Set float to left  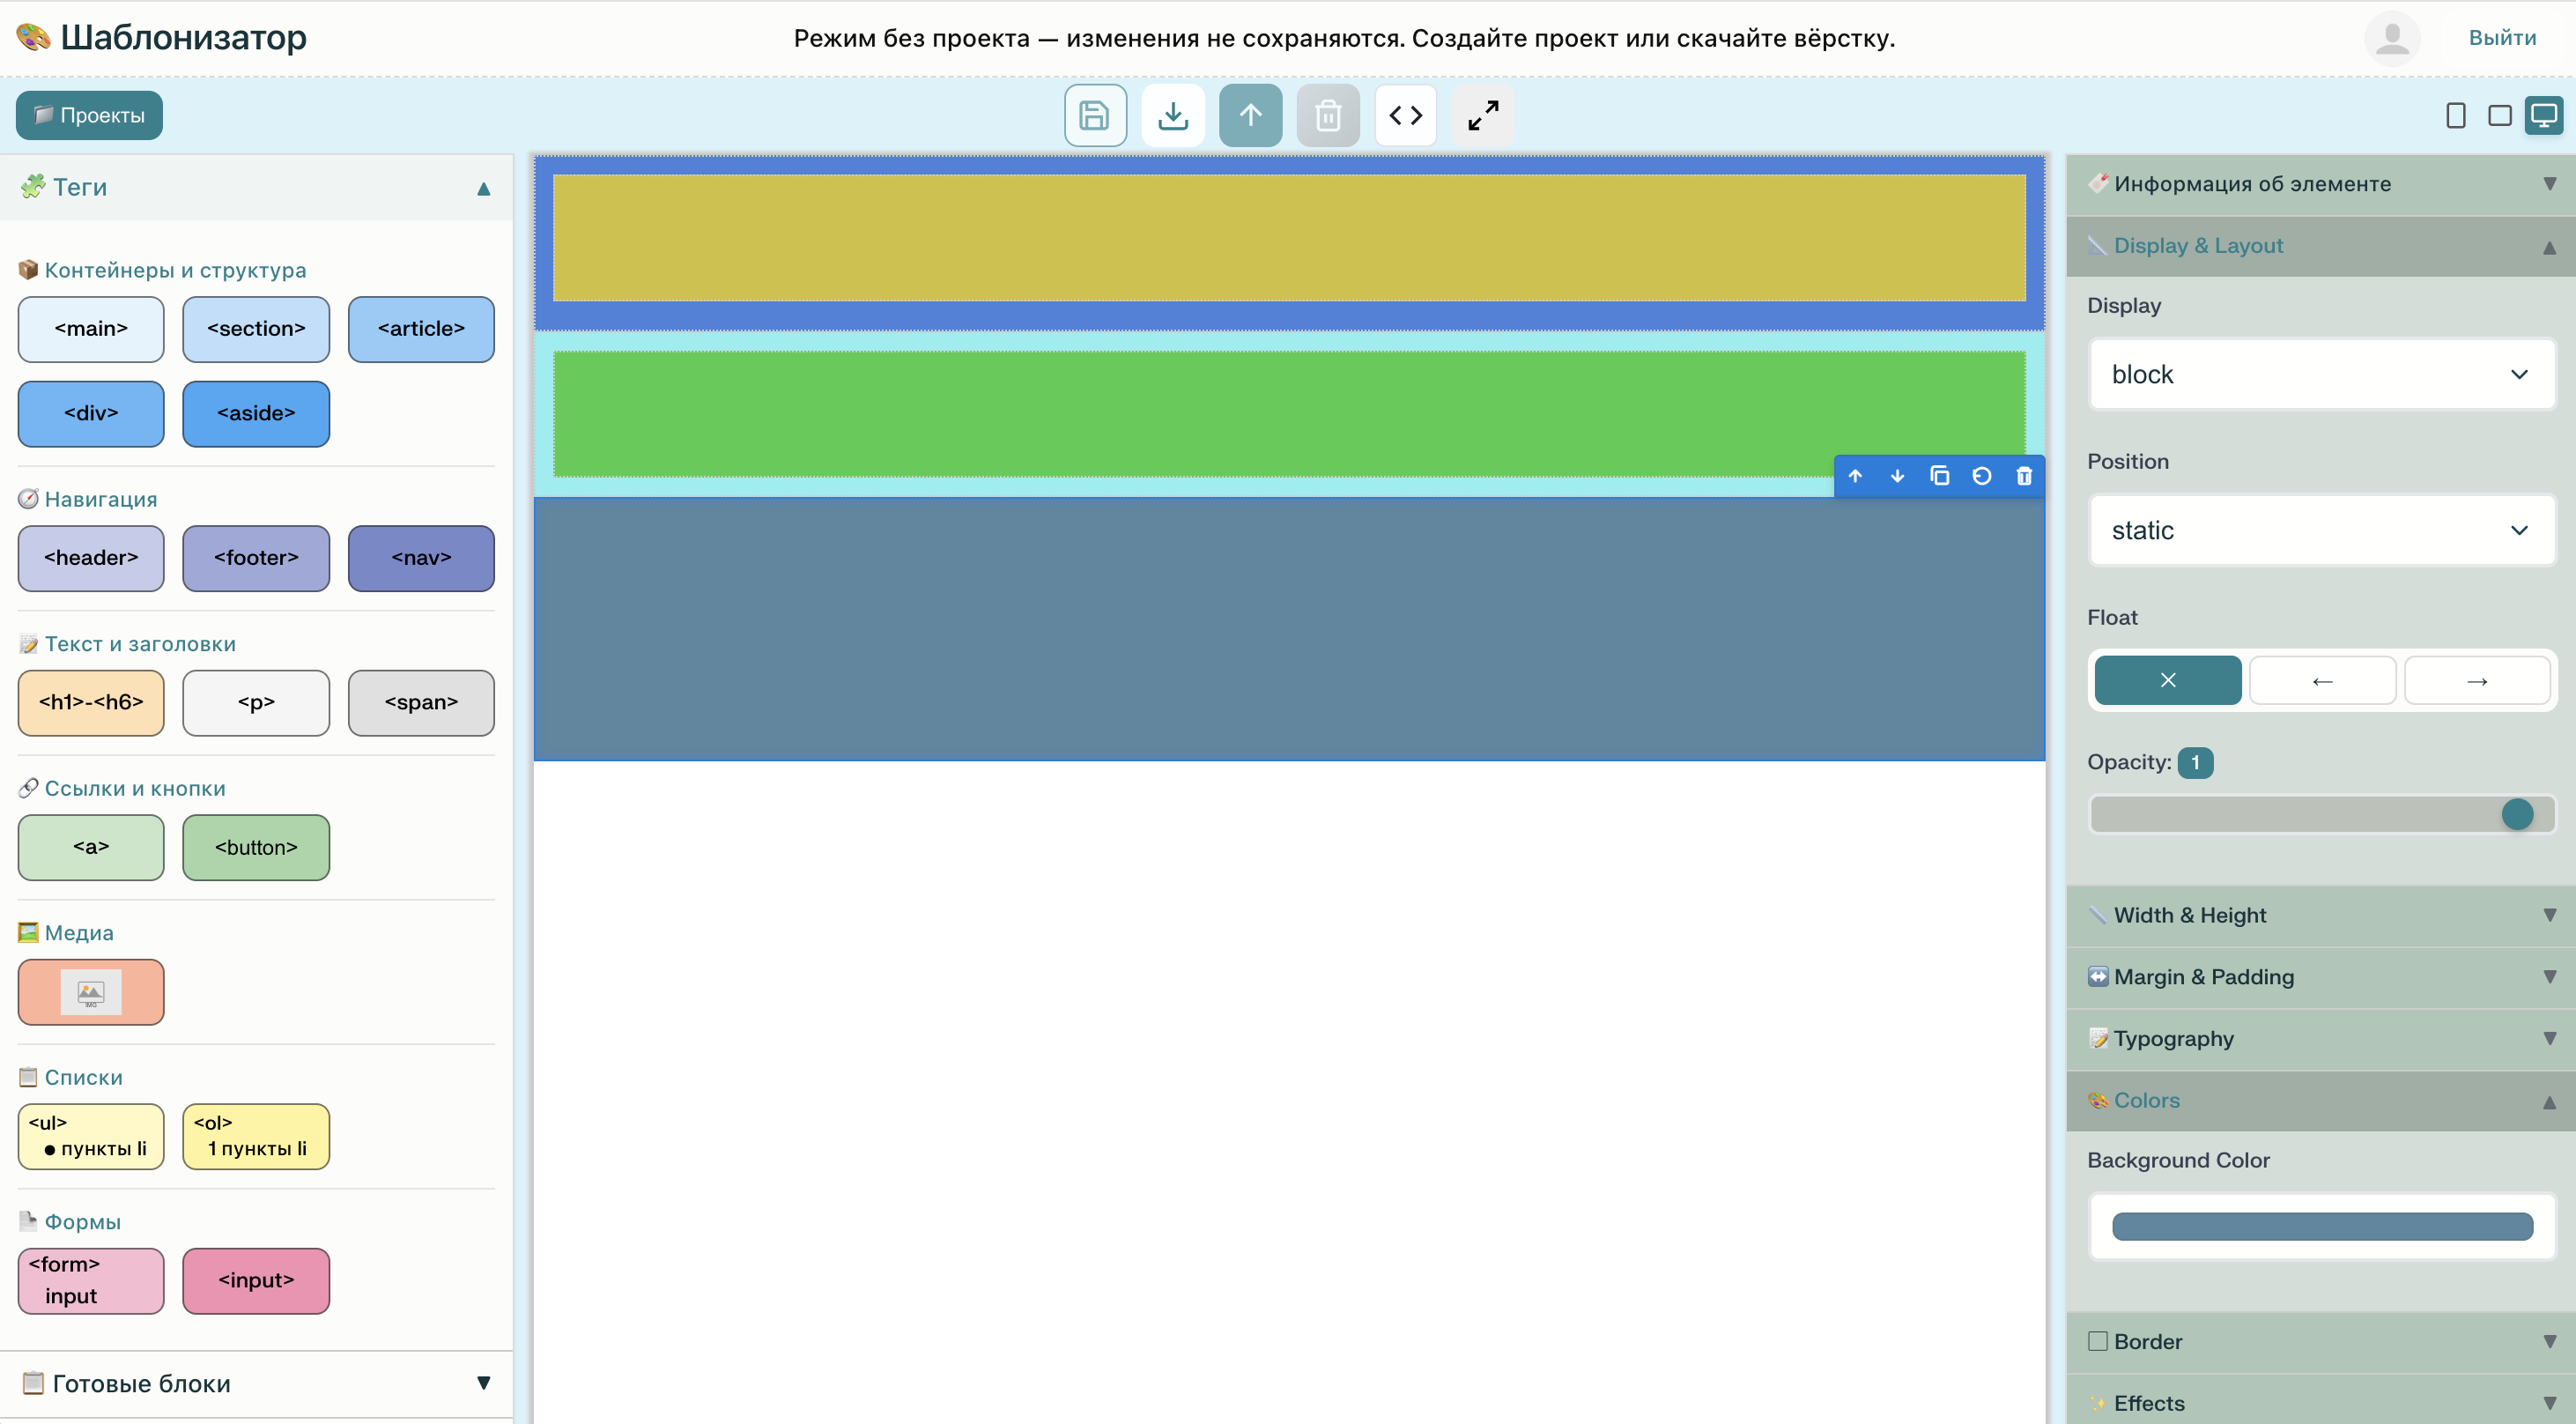2322,680
